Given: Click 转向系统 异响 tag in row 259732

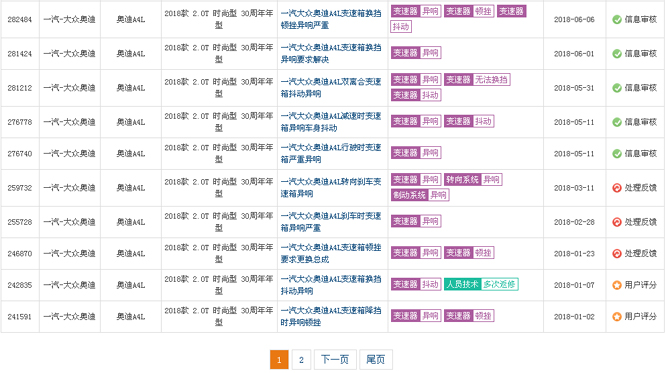Looking at the screenshot, I should 473,180.
